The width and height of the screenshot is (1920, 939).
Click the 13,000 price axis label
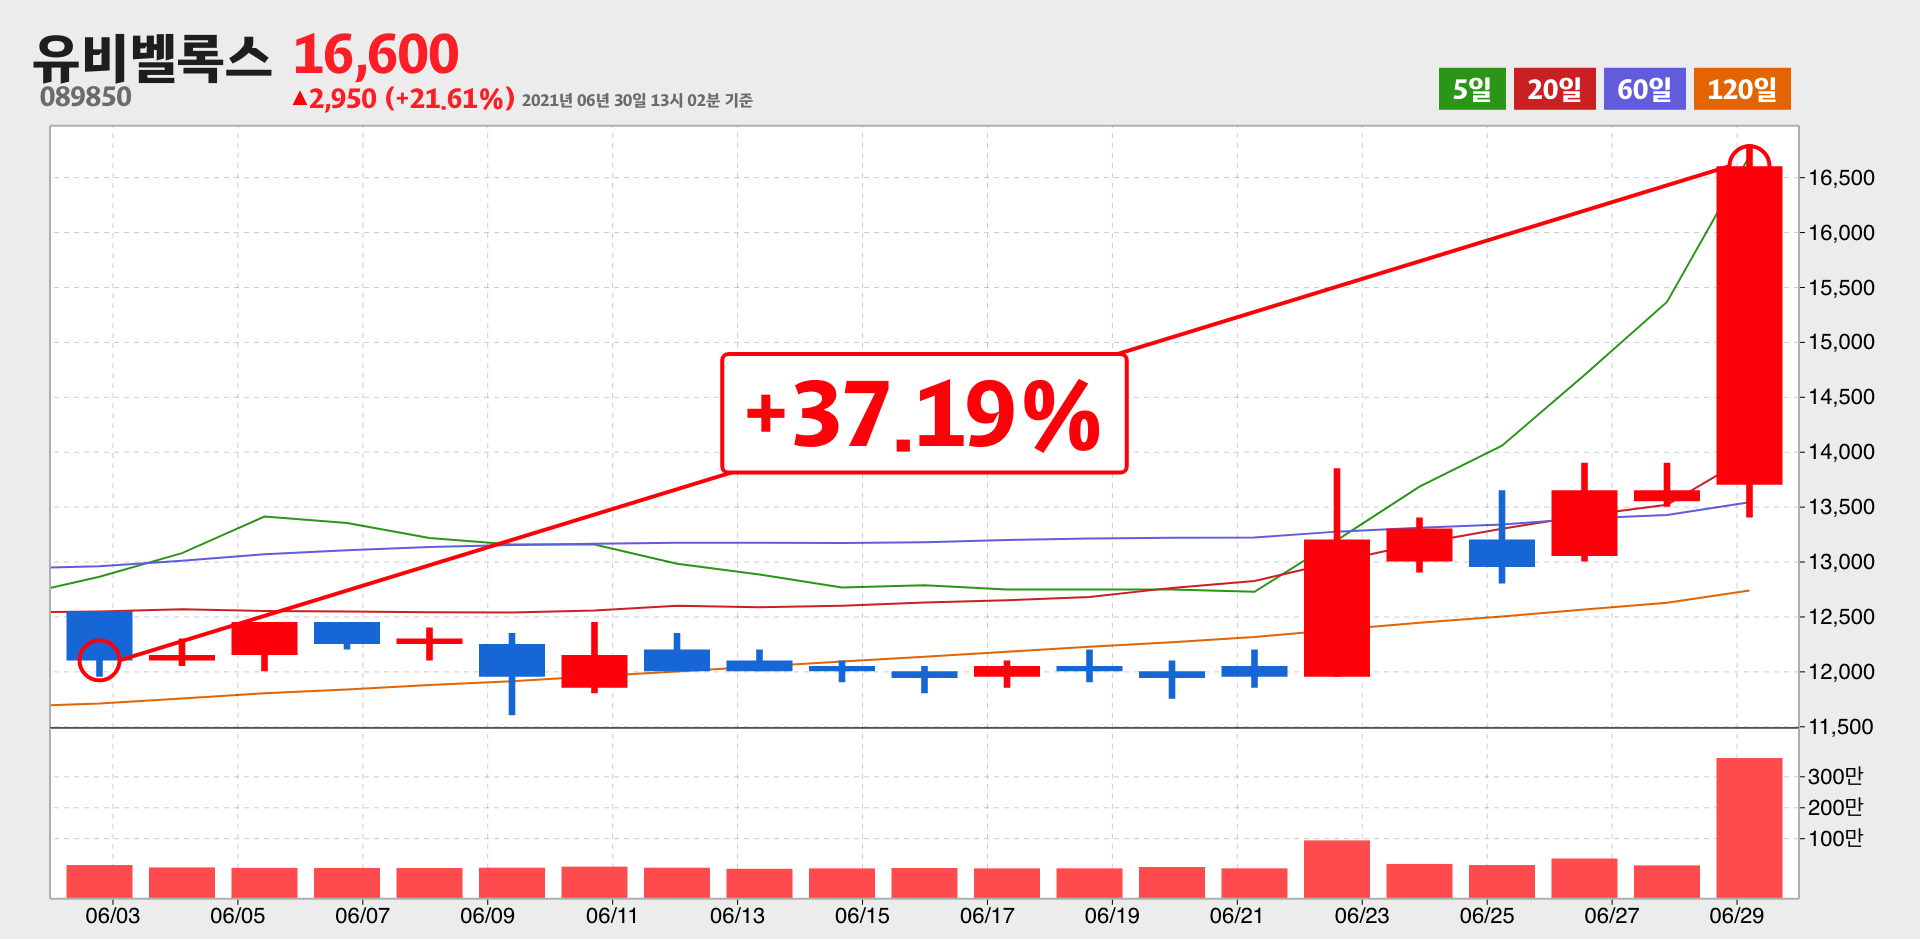tap(1841, 562)
